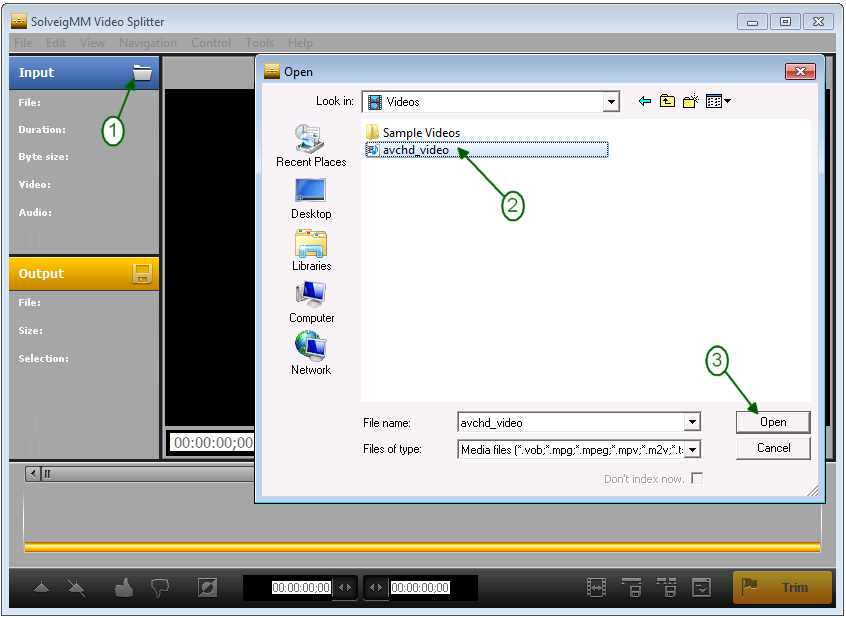
Task: Browse the Network location
Action: (311, 354)
